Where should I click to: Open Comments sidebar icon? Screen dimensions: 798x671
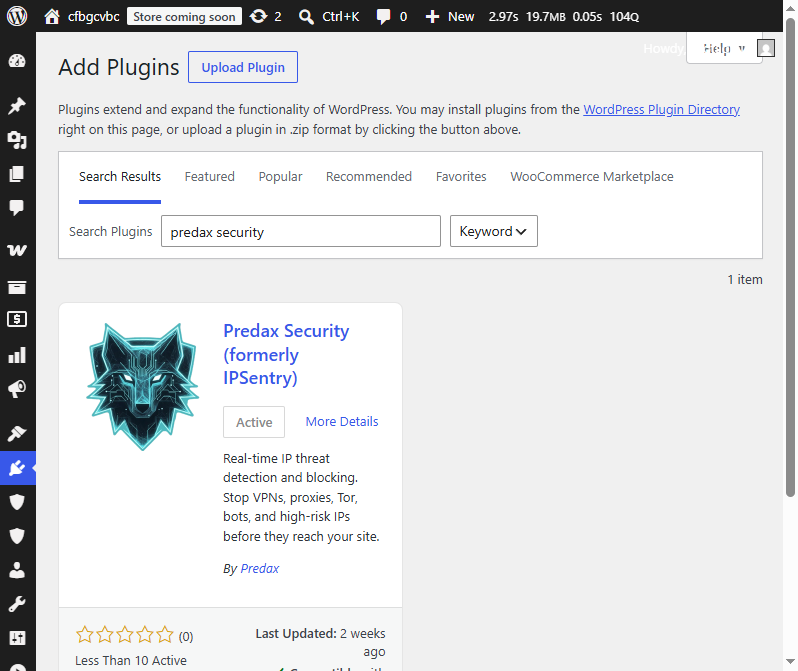[x=17, y=207]
